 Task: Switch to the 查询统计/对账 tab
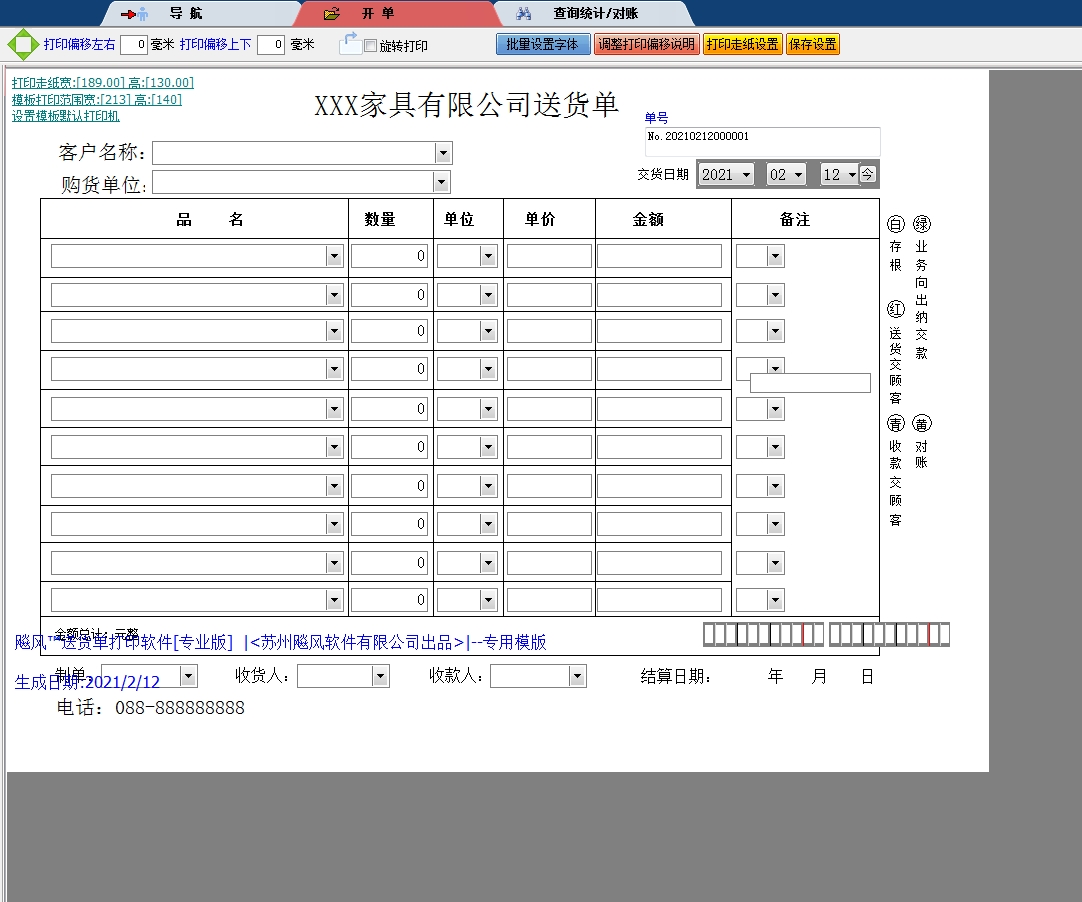pos(595,14)
